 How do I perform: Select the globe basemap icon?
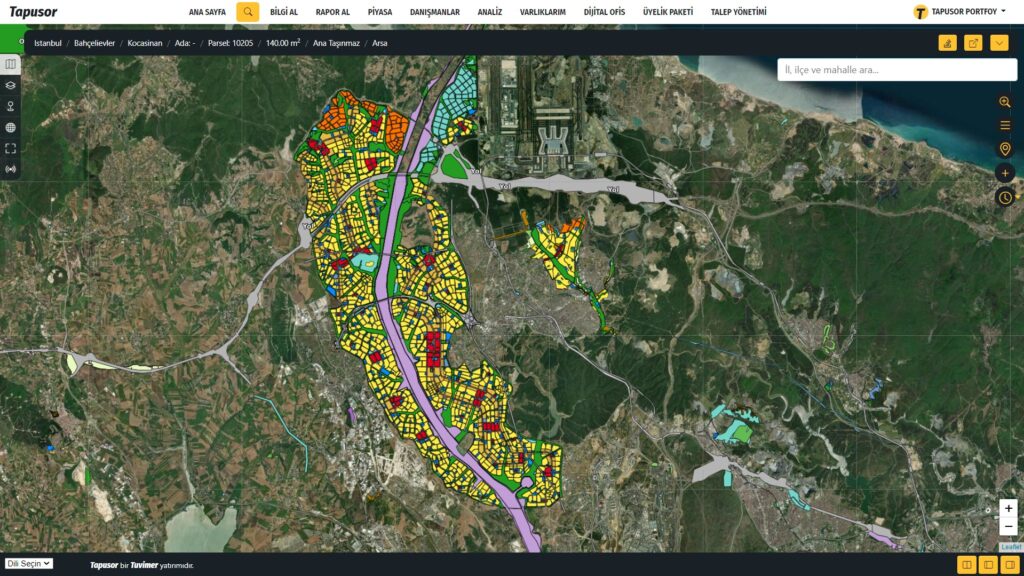click(11, 127)
